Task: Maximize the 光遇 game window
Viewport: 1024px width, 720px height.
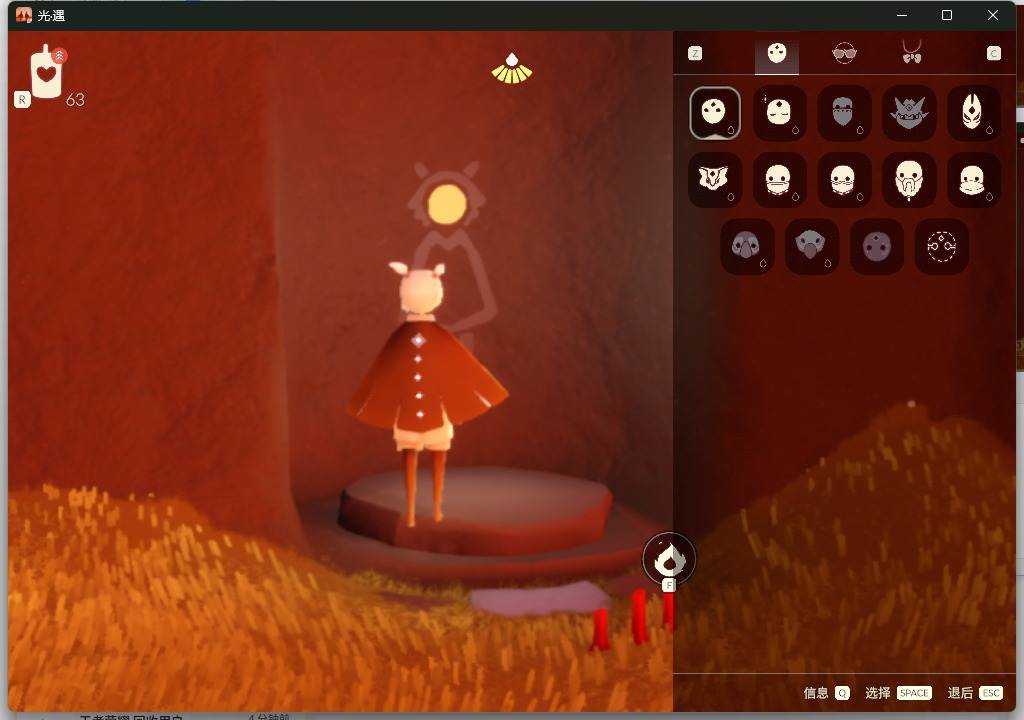Action: (x=947, y=15)
